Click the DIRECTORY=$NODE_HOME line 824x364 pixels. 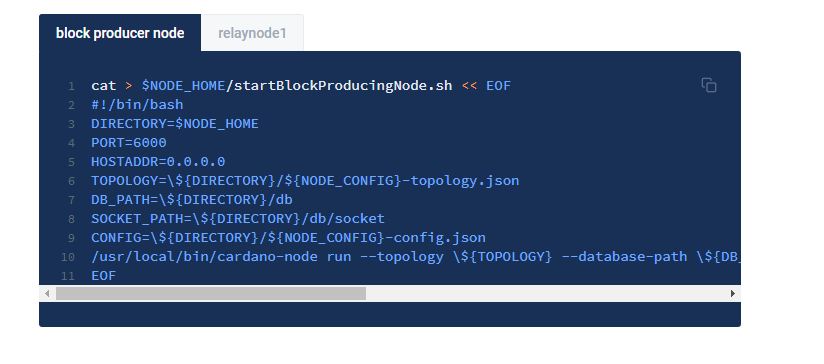click(x=175, y=124)
